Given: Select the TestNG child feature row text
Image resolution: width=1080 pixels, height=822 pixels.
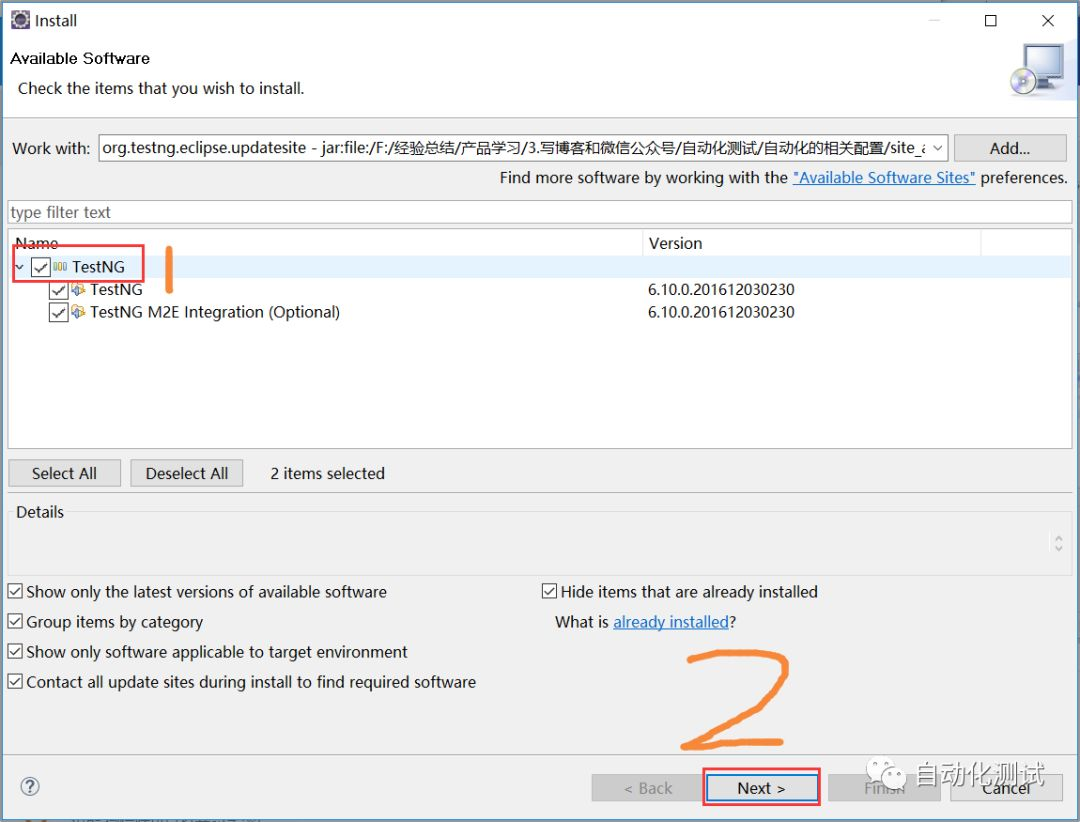Looking at the screenshot, I should click(116, 289).
